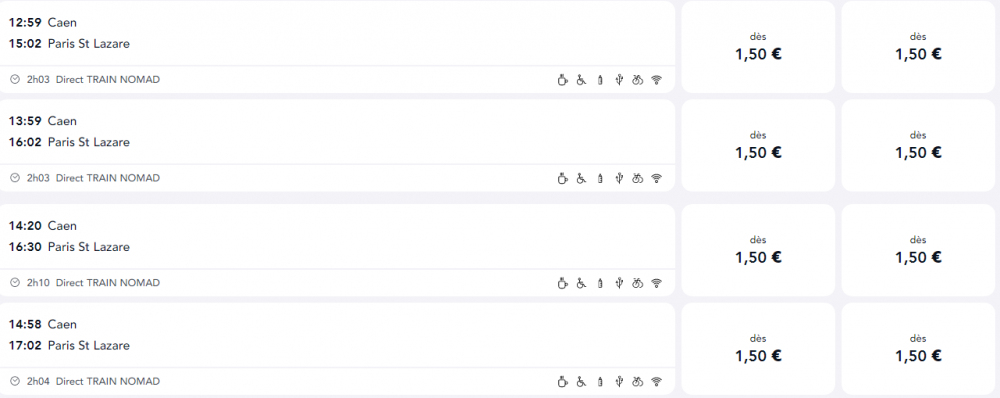
Task: Select first 1,50 € fare for 12:59 departure
Action: (x=758, y=47)
